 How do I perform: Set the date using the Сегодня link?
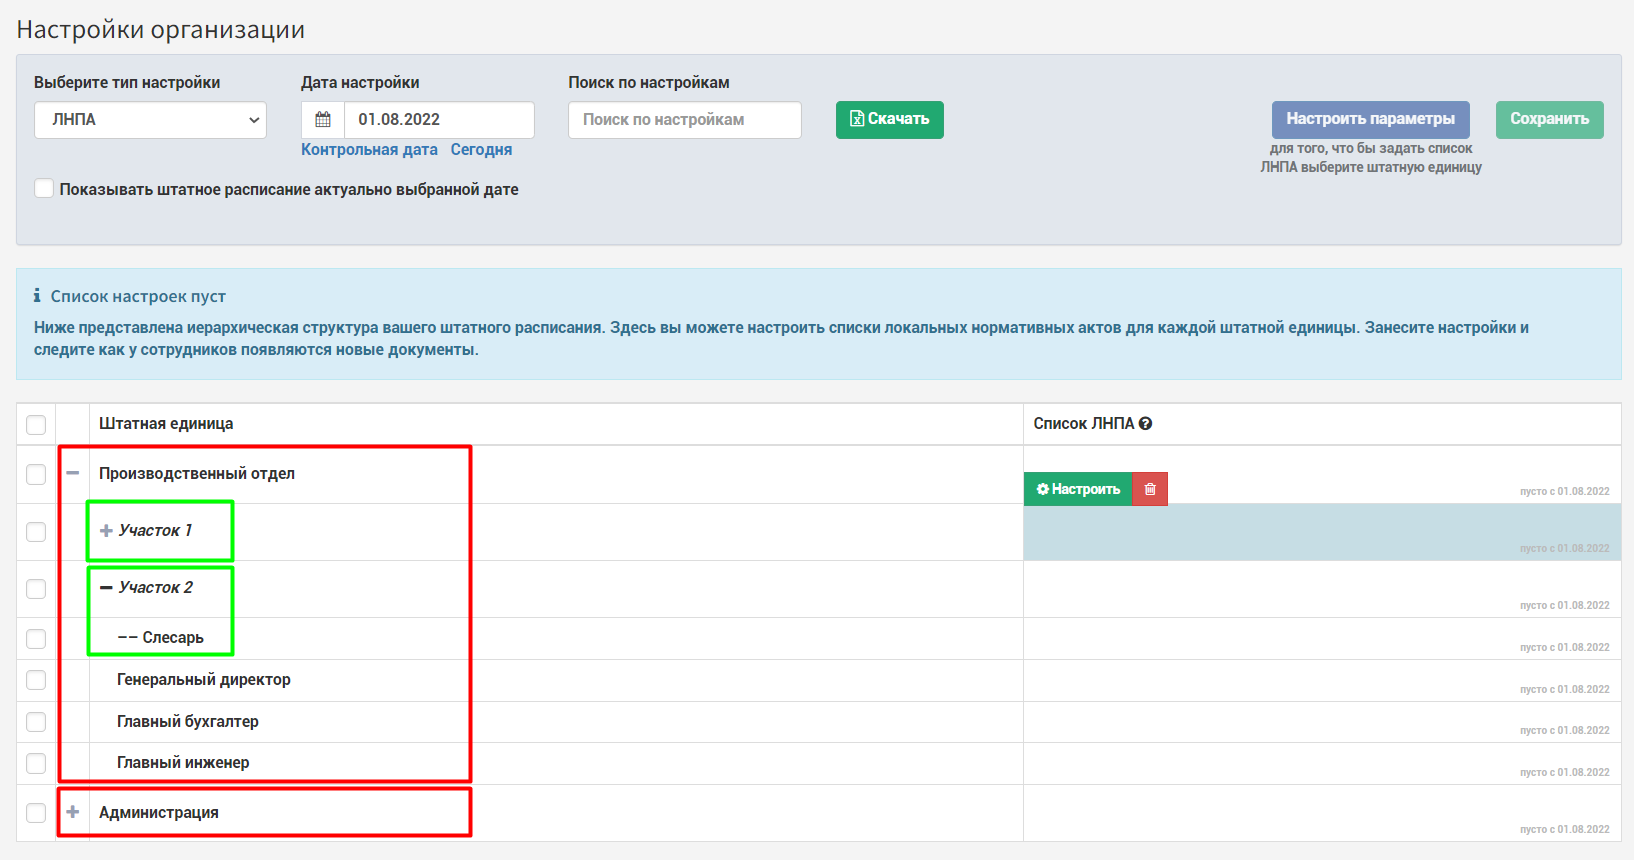(x=481, y=150)
